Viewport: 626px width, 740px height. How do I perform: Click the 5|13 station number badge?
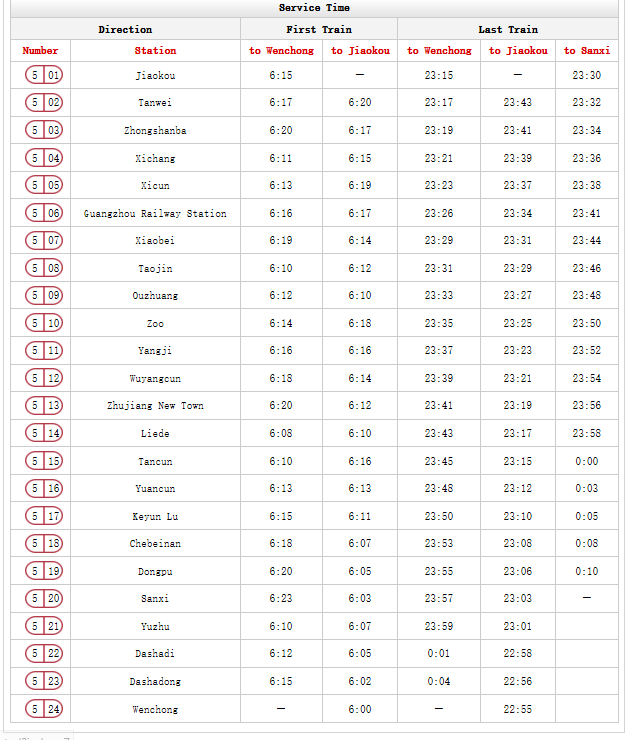(x=44, y=406)
